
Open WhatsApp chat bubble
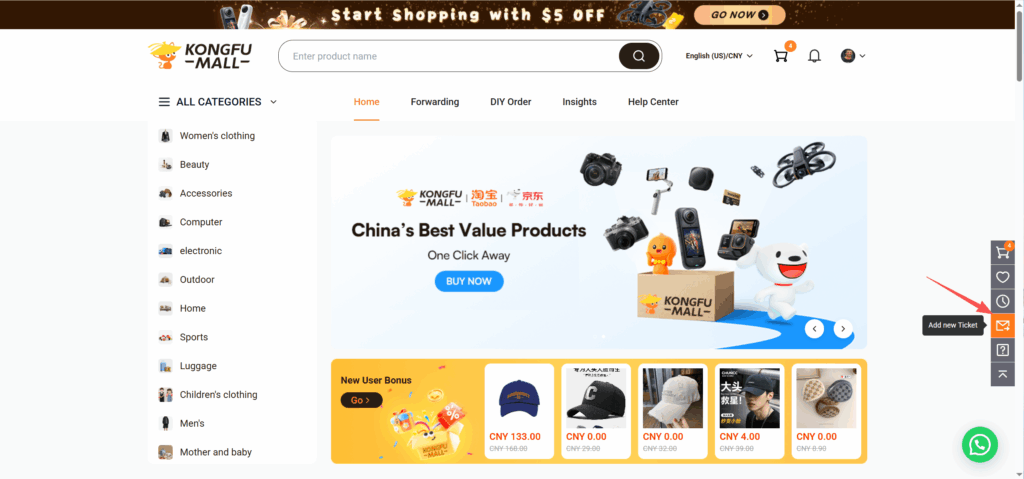(980, 445)
